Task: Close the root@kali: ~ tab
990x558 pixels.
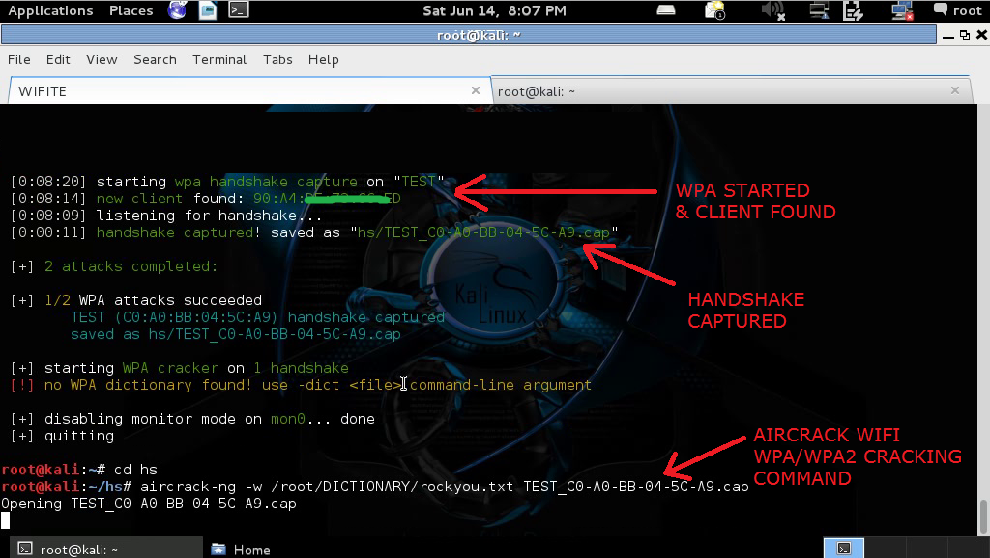Action: [x=955, y=91]
